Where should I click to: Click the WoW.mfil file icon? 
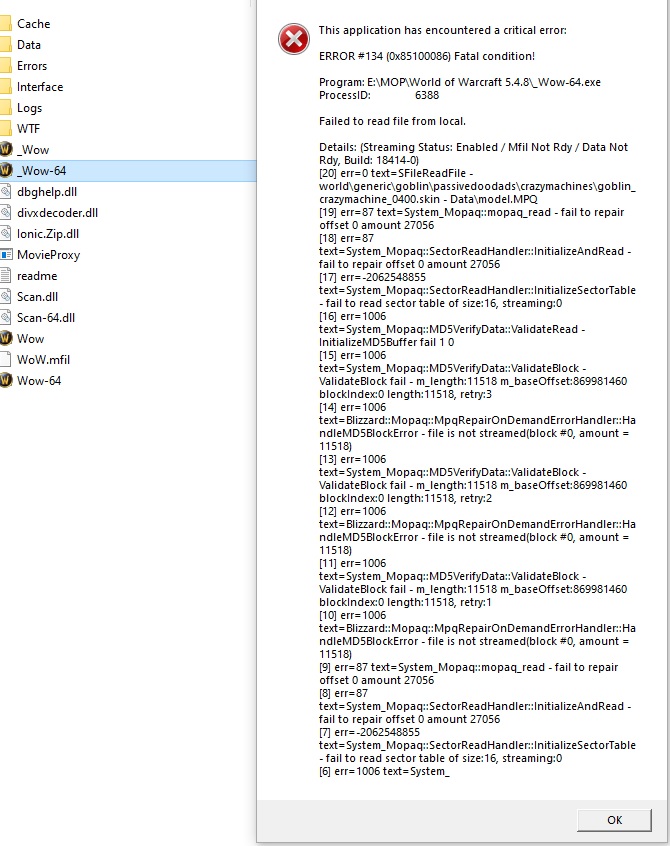5,359
